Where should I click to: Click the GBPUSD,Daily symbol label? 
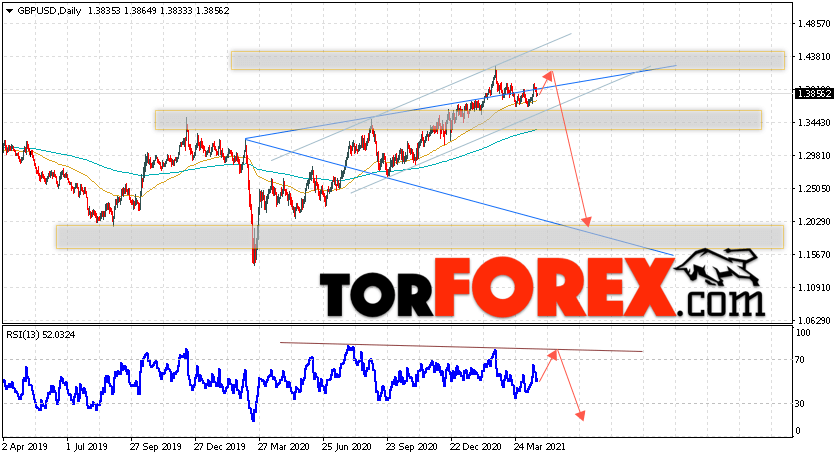click(x=49, y=11)
